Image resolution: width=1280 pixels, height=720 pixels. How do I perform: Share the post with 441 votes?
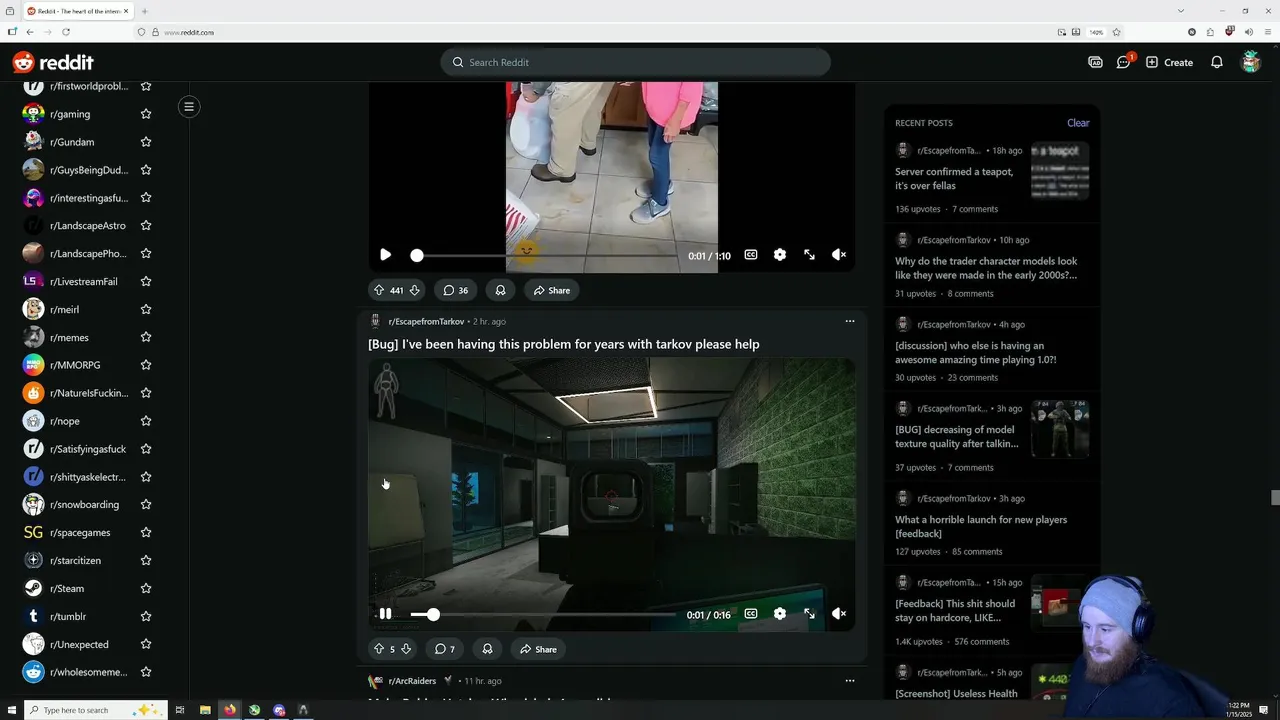click(552, 290)
